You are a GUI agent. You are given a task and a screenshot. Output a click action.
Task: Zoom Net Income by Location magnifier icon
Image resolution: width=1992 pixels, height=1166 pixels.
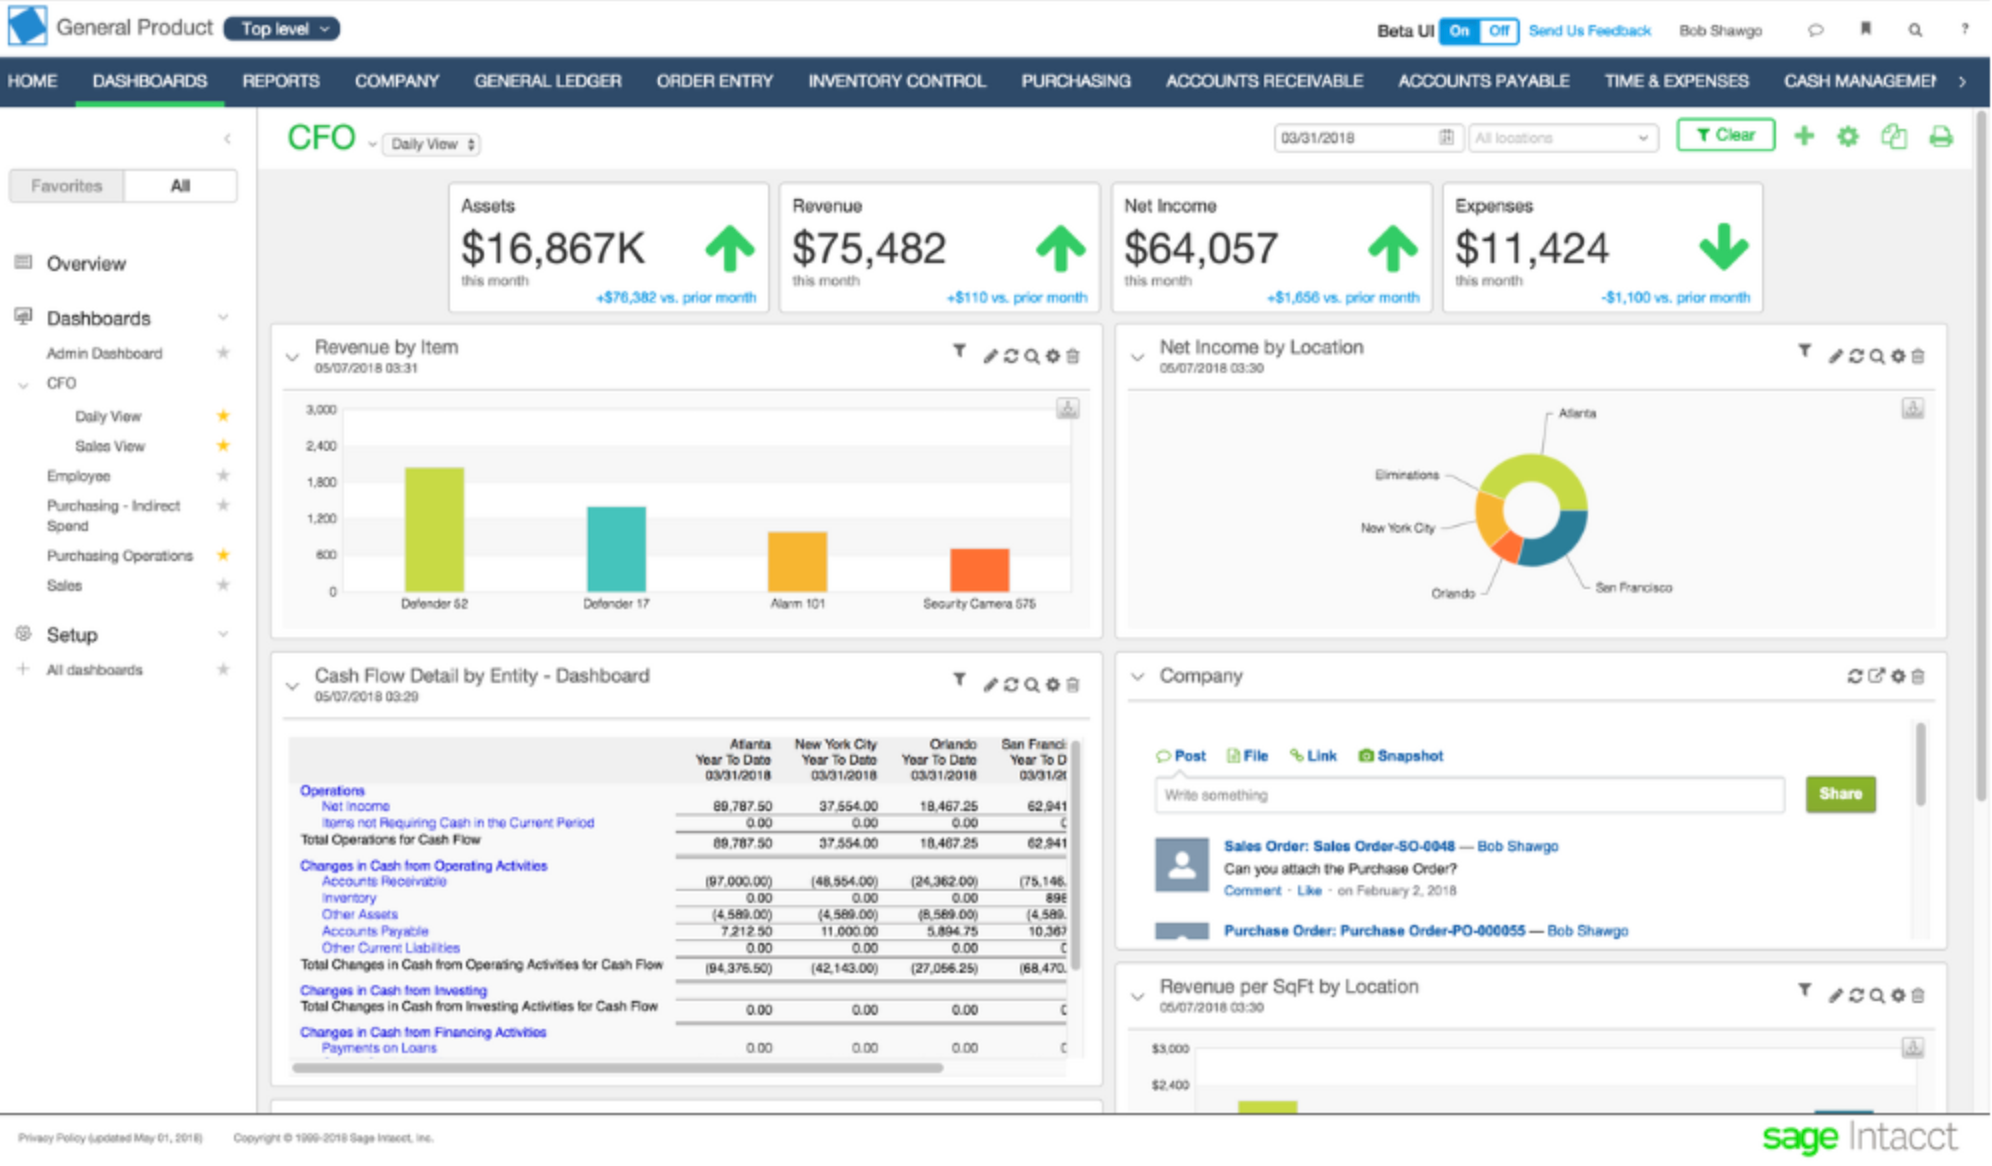click(x=1877, y=356)
